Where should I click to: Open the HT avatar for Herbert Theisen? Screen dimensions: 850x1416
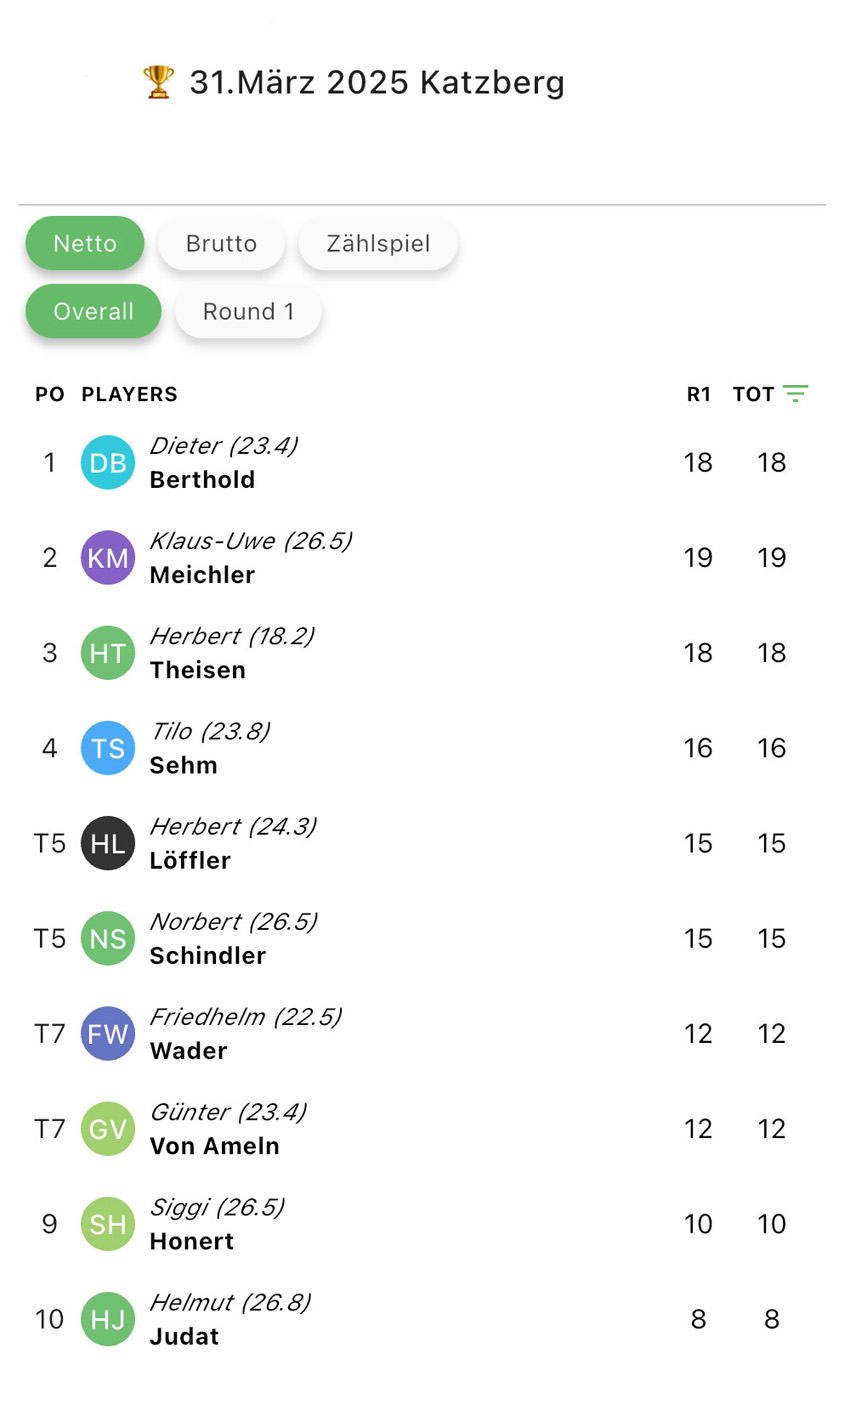108,653
